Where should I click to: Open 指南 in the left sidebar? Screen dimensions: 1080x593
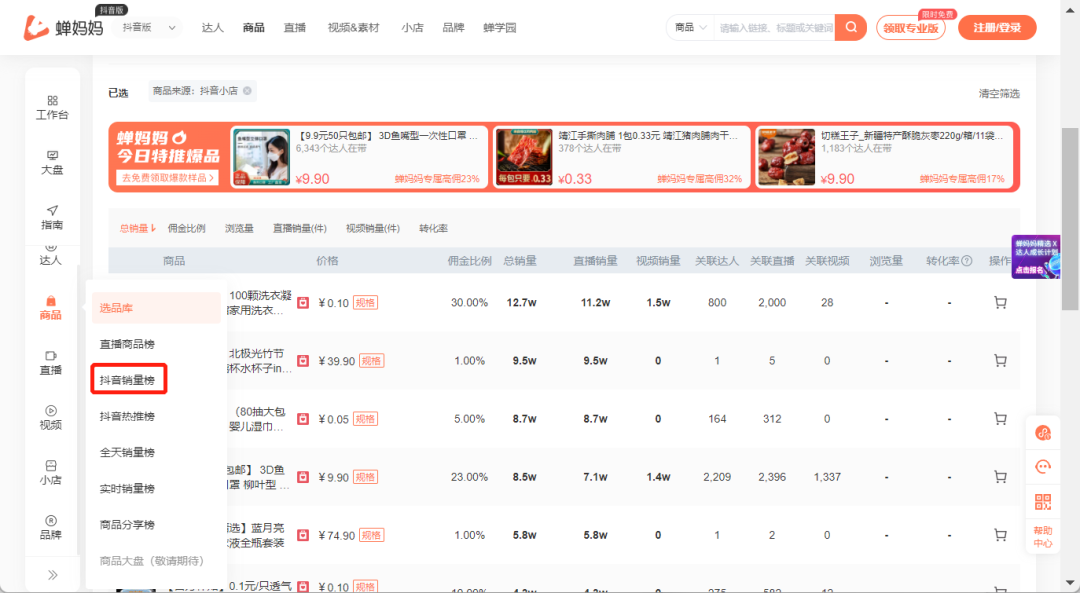(52, 218)
